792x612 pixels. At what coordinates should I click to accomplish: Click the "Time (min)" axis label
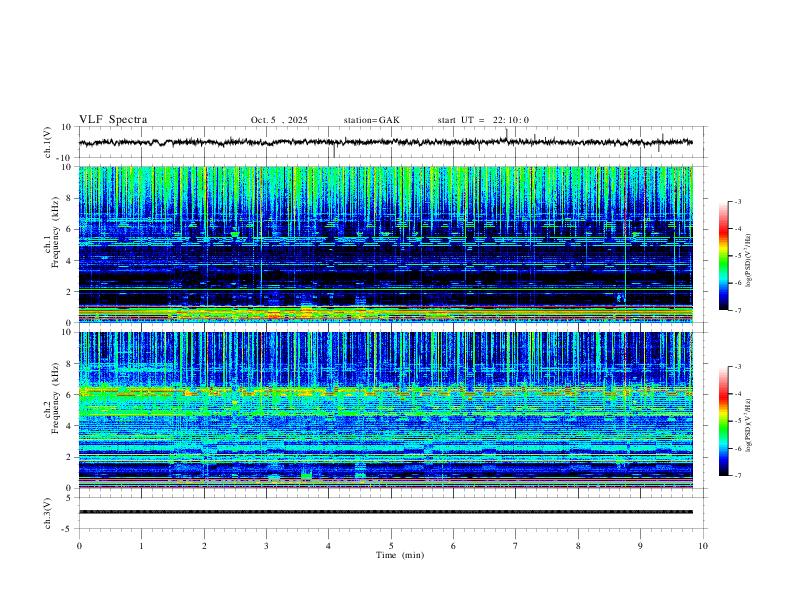click(400, 555)
